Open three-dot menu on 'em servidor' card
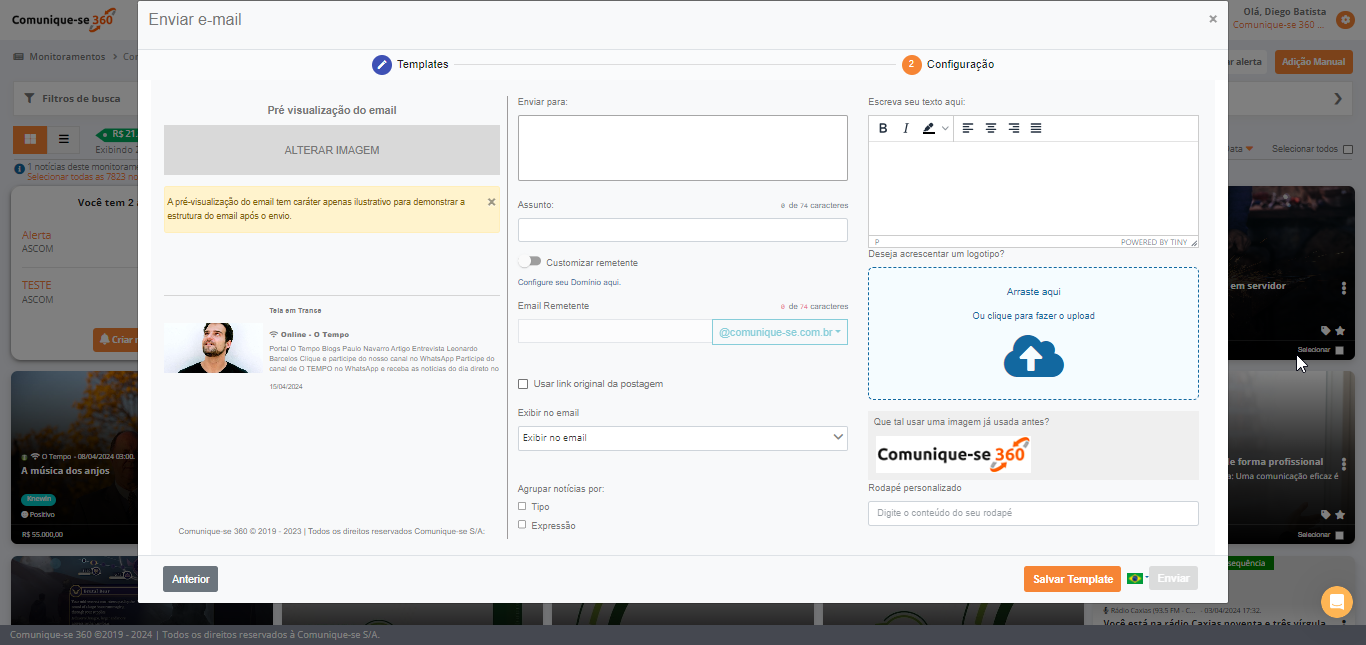 click(1343, 288)
